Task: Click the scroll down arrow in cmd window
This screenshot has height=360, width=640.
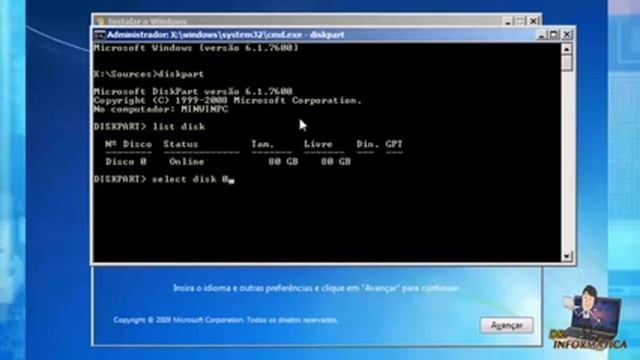Action: click(x=567, y=256)
